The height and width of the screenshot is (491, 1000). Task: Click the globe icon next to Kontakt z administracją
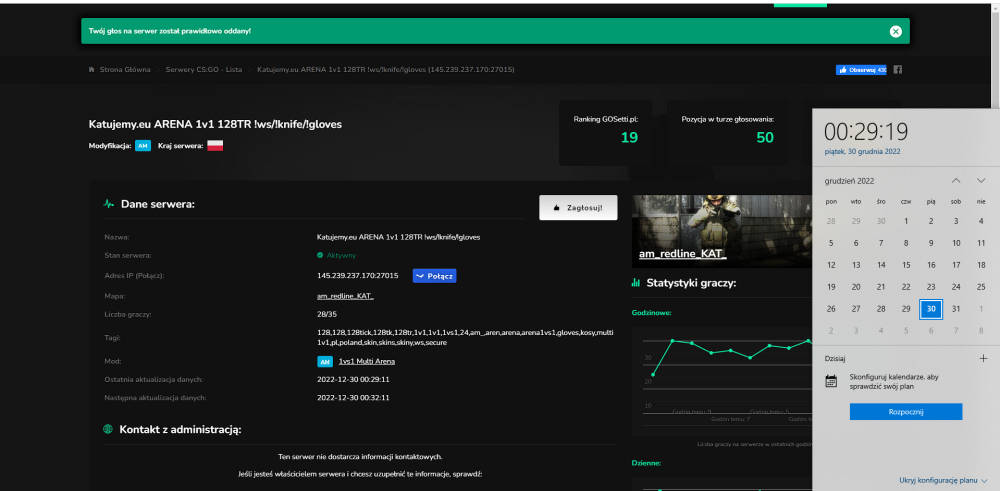pyautogui.click(x=108, y=430)
